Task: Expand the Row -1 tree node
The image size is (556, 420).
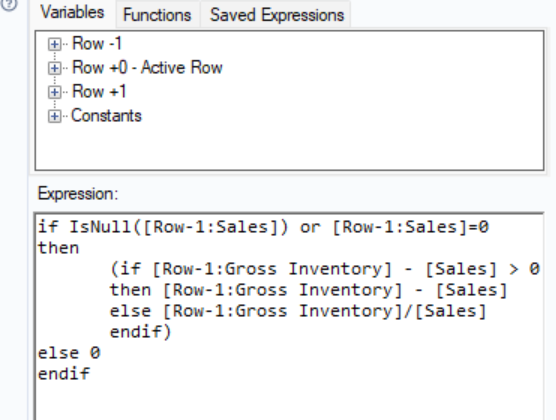Action: tap(54, 44)
